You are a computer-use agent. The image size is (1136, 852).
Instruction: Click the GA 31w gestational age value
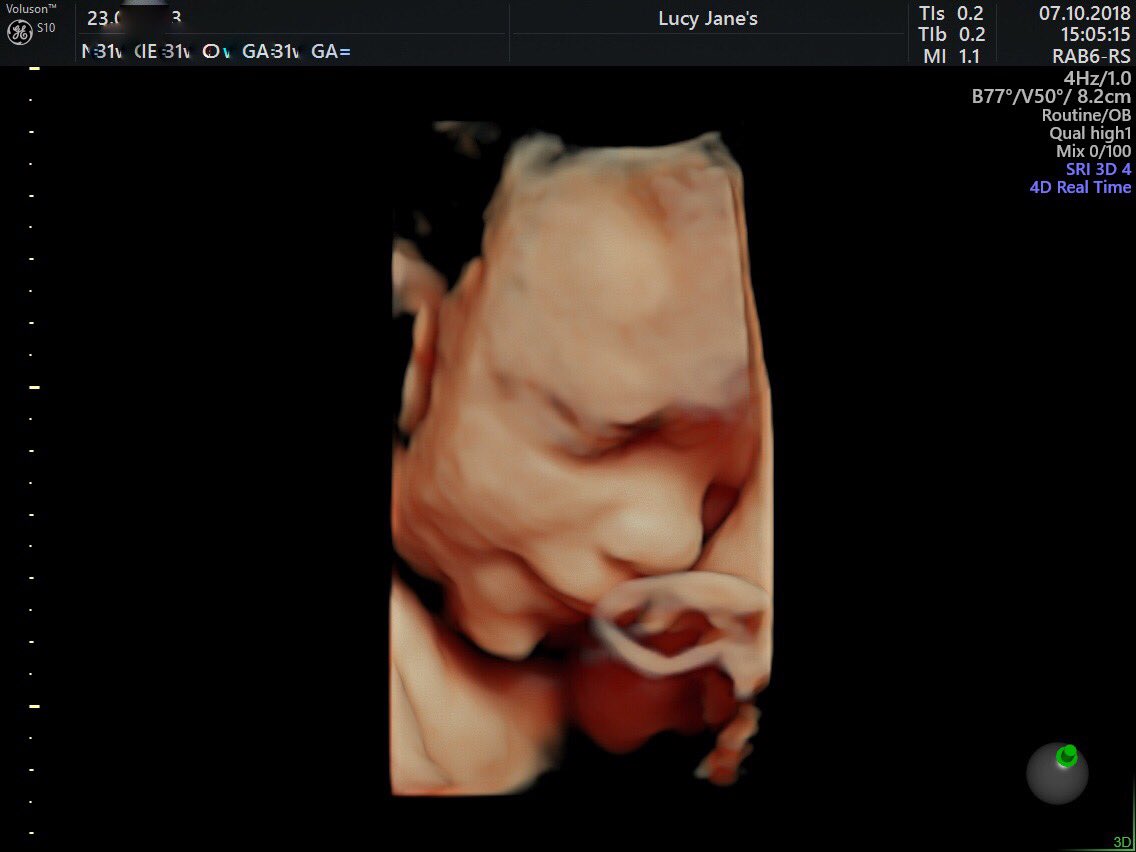[x=271, y=51]
